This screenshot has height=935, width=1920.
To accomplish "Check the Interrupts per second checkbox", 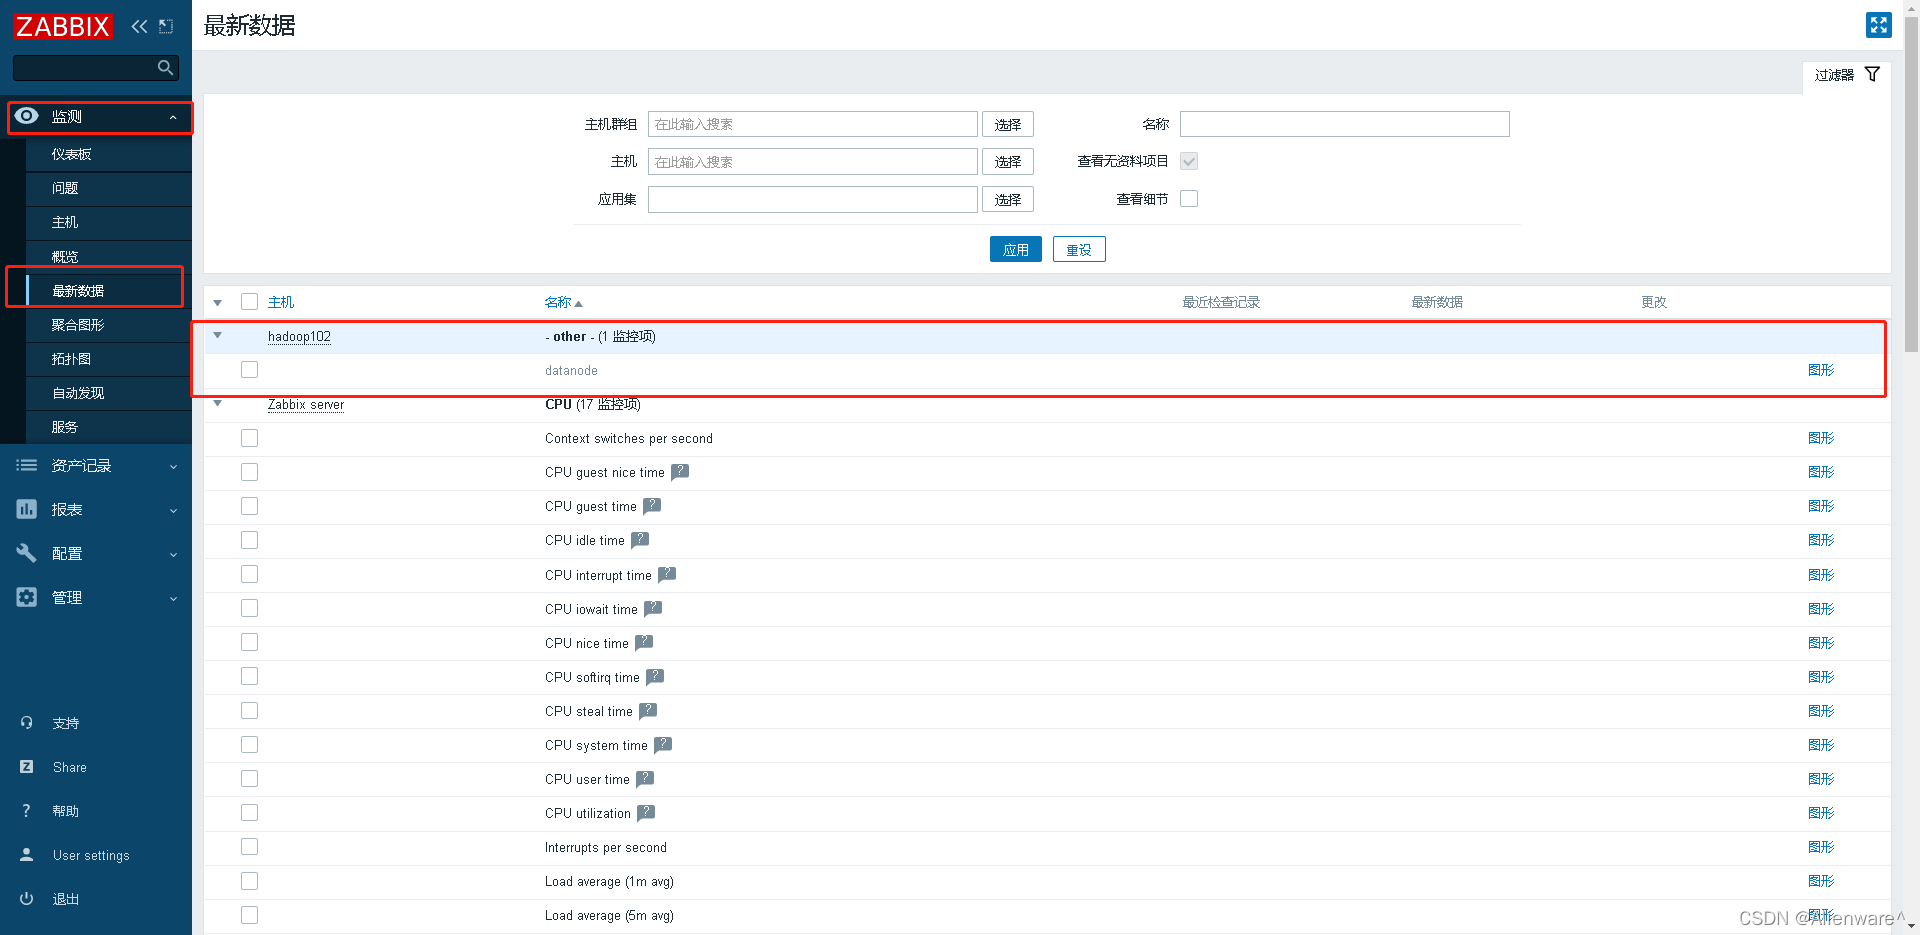I will (249, 846).
